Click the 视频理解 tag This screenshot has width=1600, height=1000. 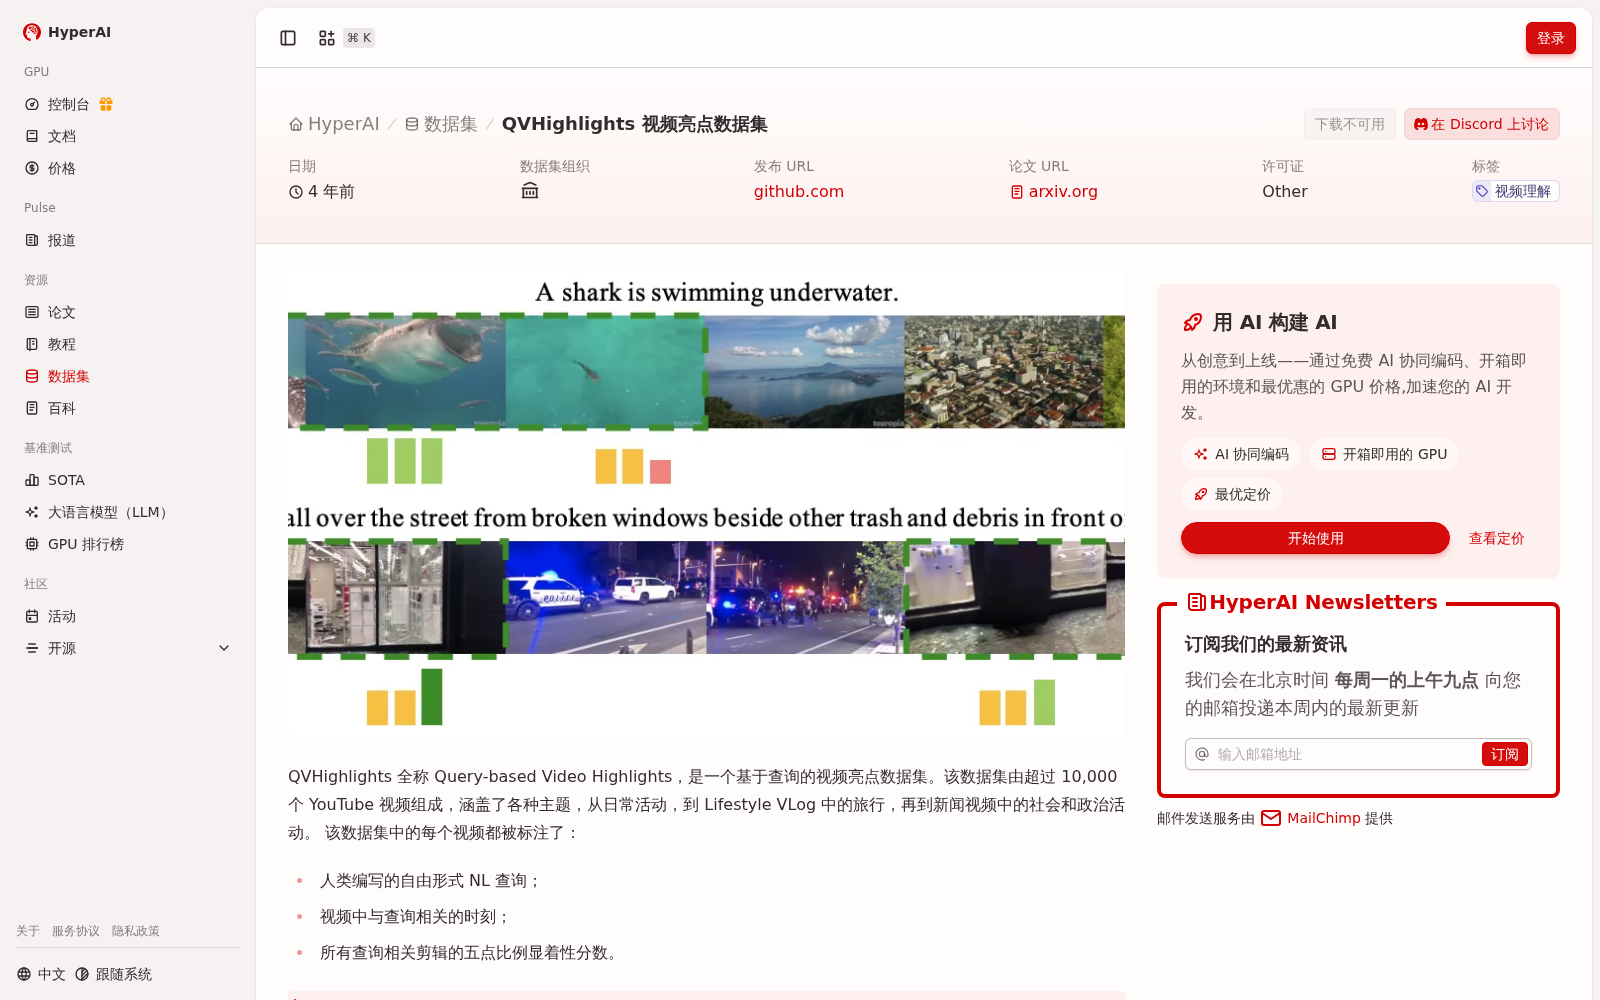(1515, 191)
